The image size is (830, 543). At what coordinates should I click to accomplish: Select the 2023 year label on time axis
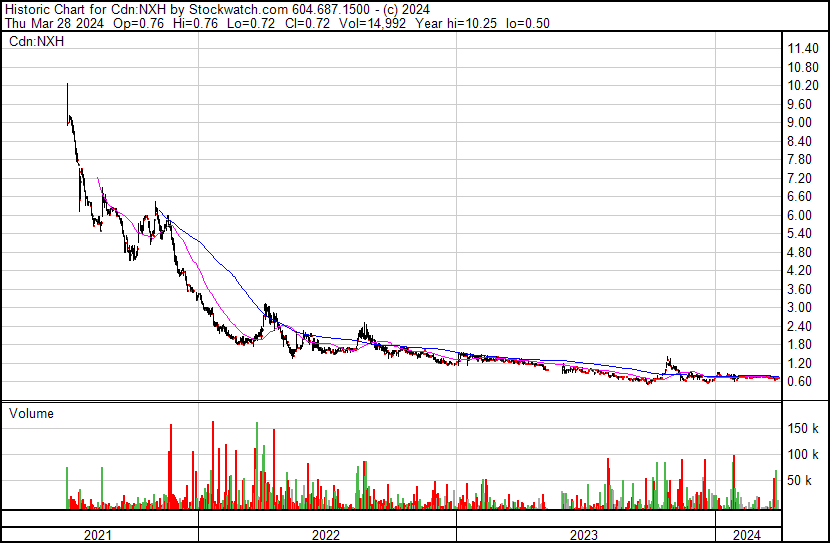click(584, 535)
